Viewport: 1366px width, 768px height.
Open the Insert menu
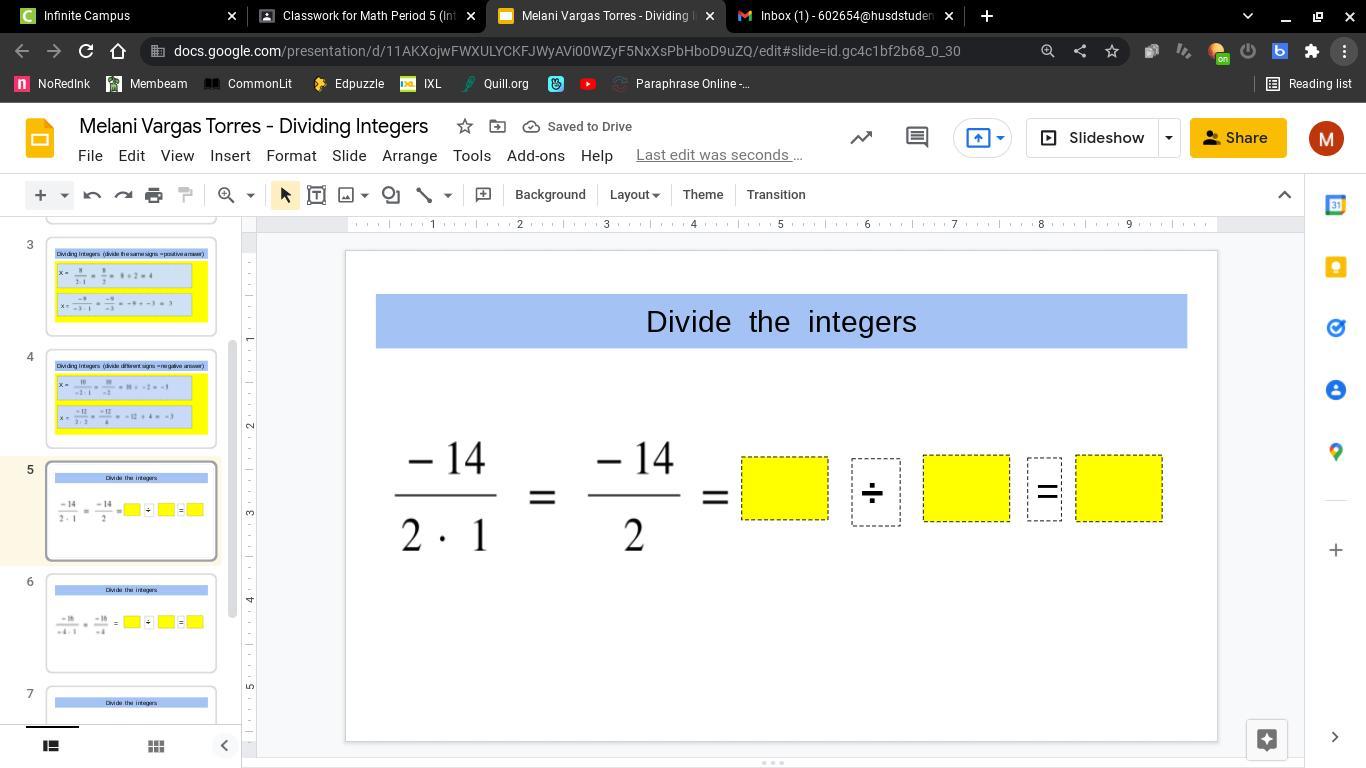(x=230, y=156)
